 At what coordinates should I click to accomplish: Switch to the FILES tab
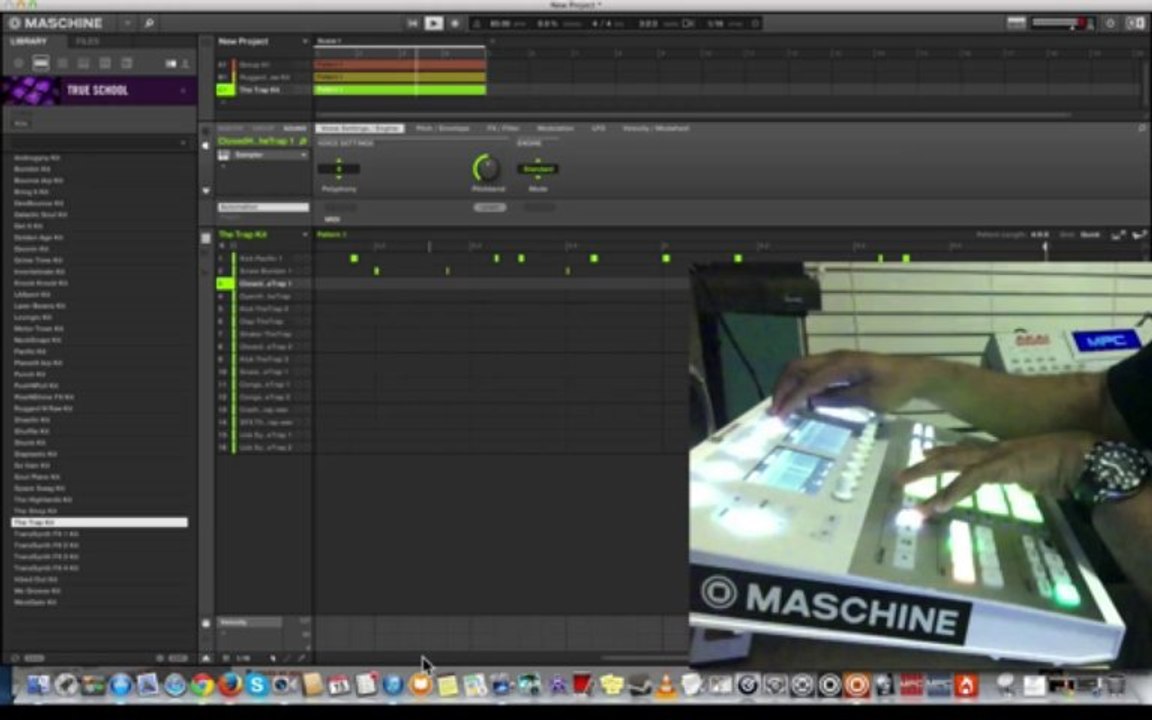87,41
